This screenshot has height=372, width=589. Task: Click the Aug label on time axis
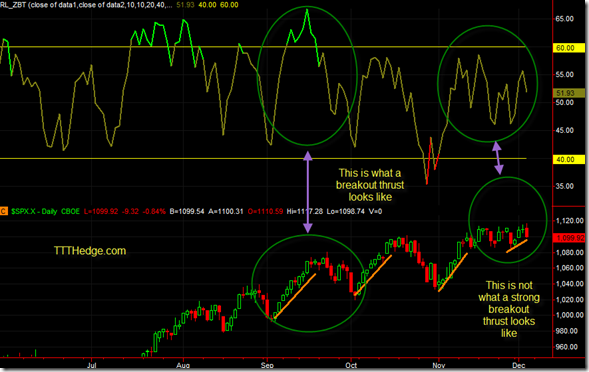click(183, 365)
